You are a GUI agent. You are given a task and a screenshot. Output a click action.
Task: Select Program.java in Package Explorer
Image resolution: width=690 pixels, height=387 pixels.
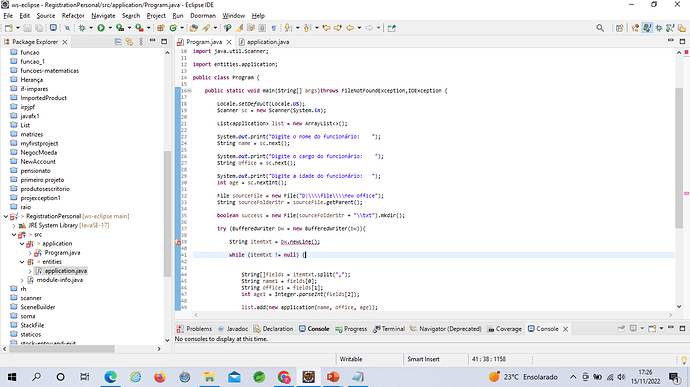[62, 253]
